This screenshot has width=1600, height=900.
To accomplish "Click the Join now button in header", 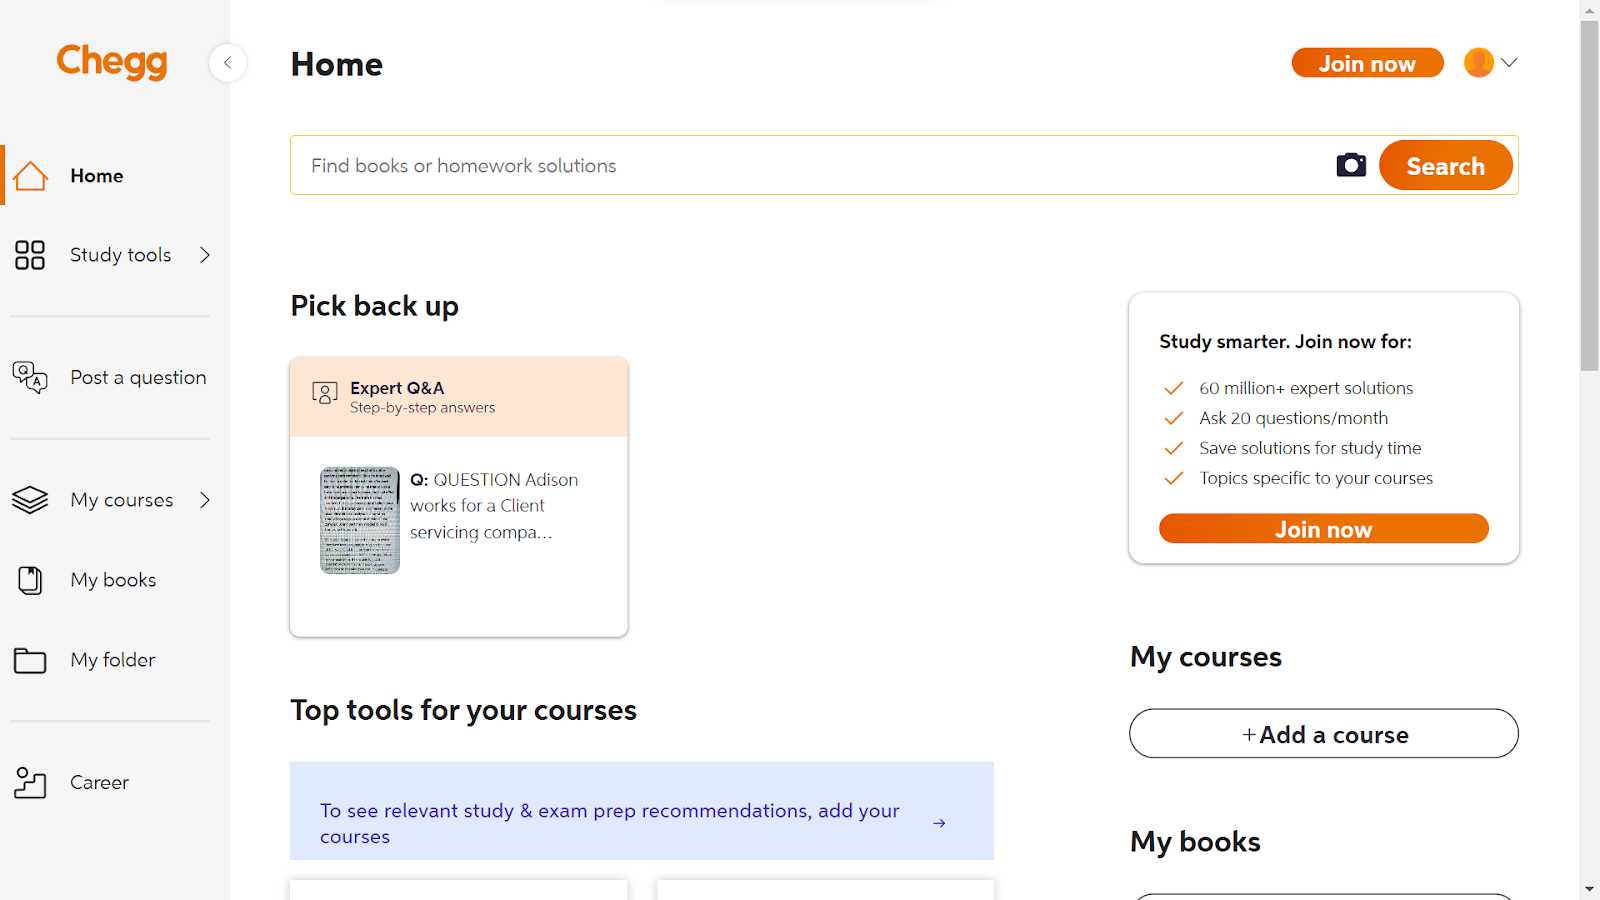I will 1367,63.
